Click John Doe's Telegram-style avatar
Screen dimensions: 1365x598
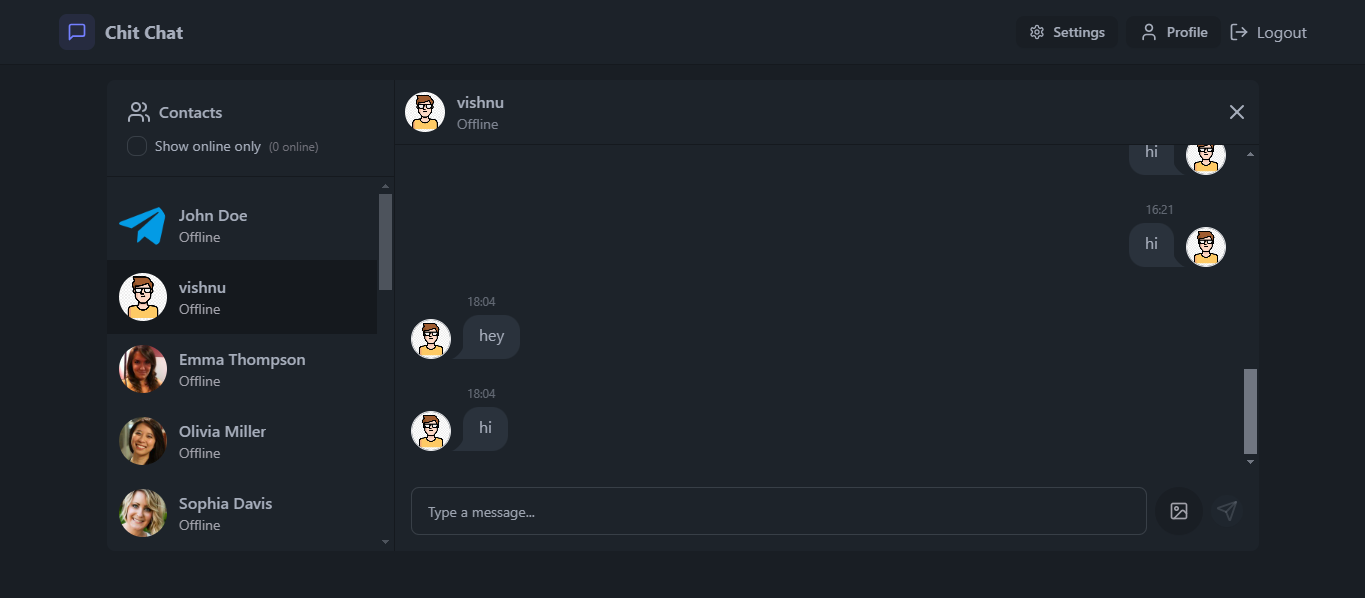[142, 226]
